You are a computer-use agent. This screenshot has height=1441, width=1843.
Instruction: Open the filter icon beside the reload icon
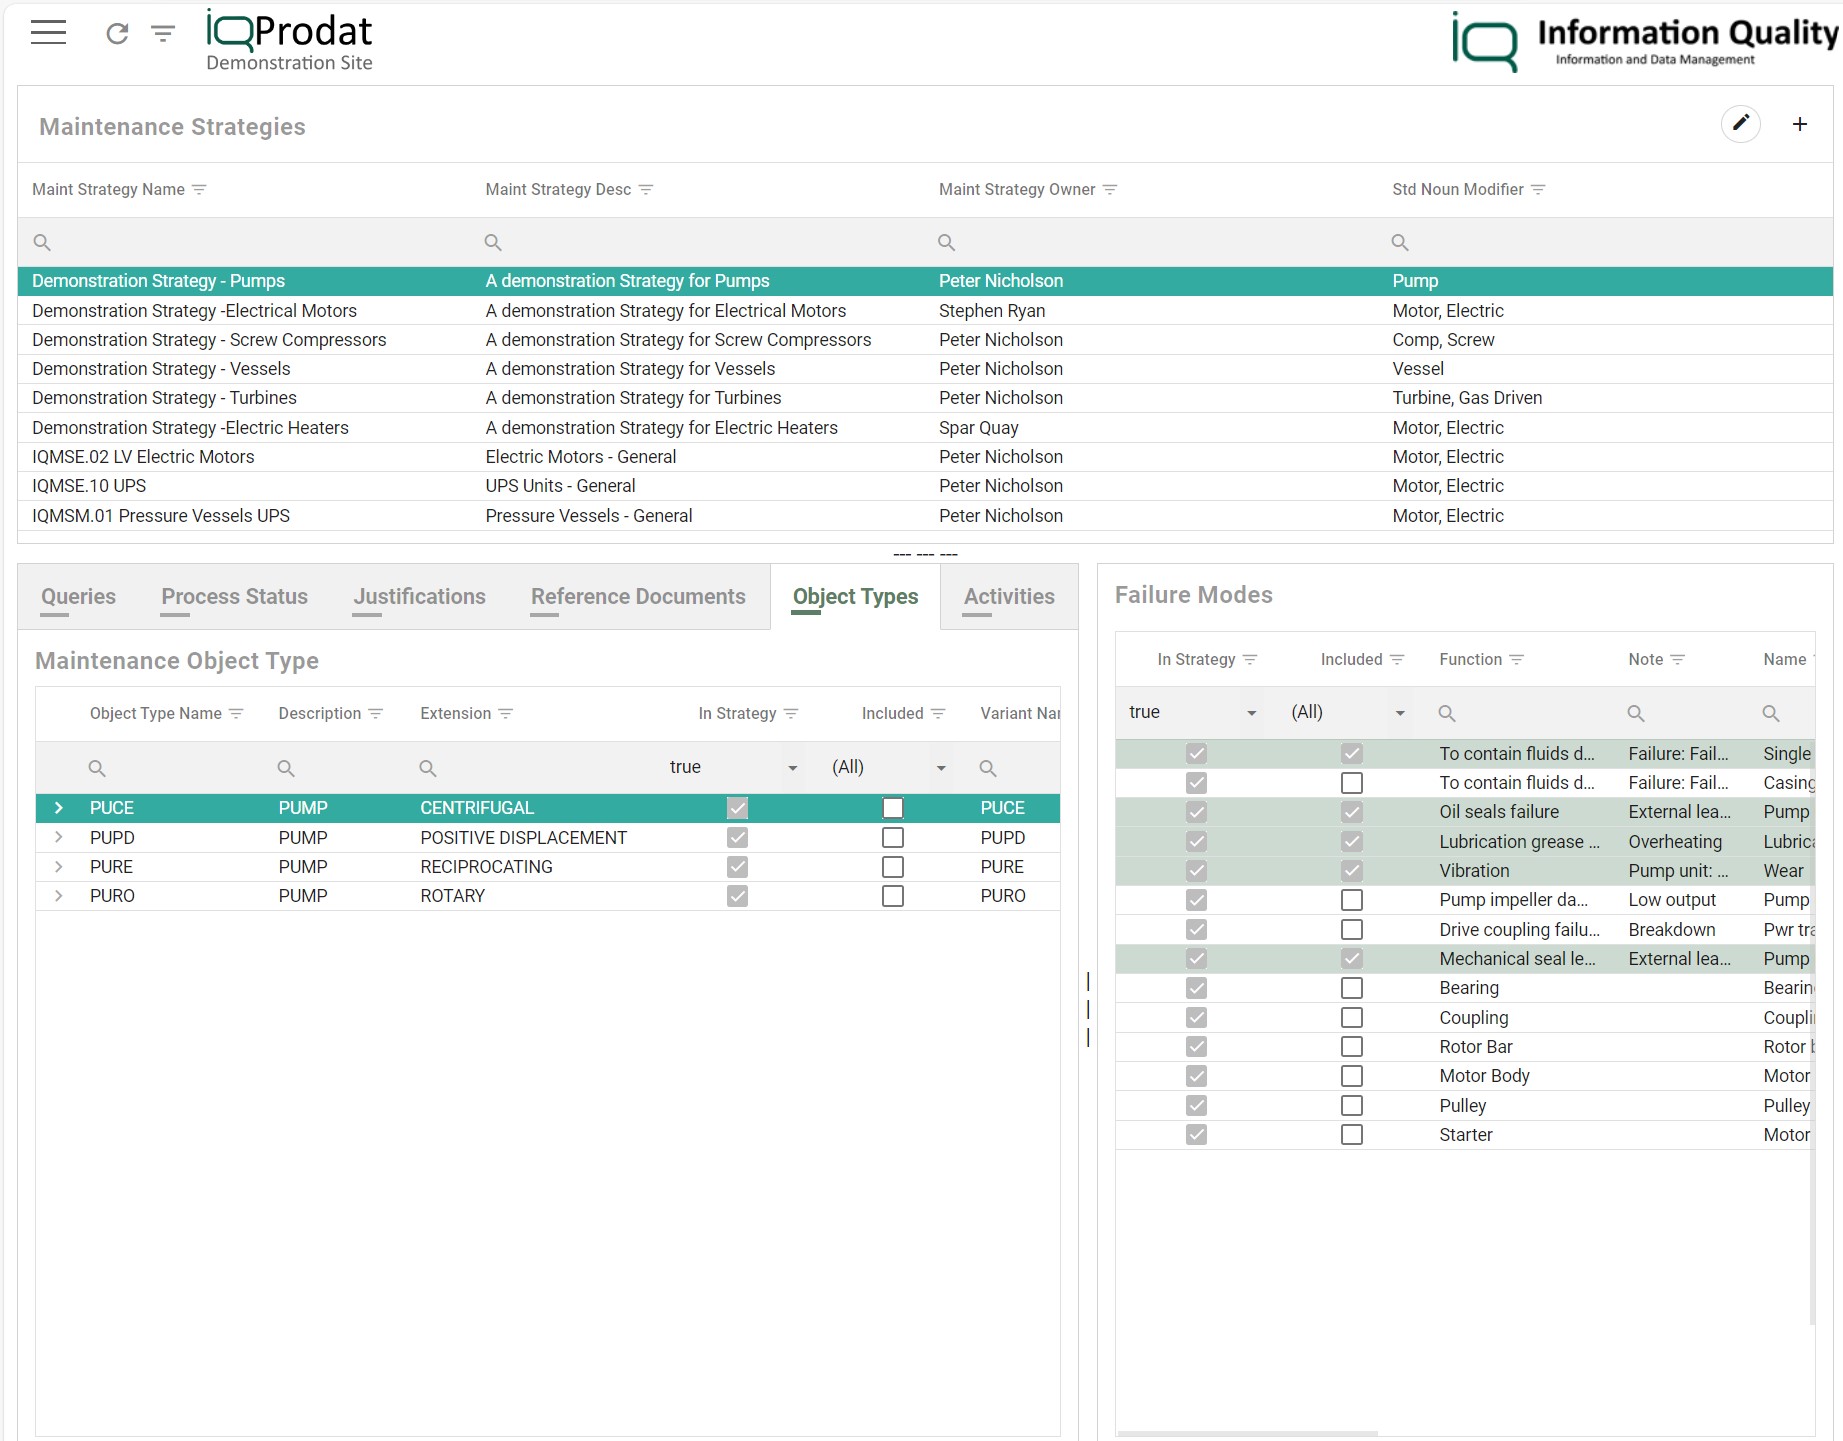tap(160, 33)
